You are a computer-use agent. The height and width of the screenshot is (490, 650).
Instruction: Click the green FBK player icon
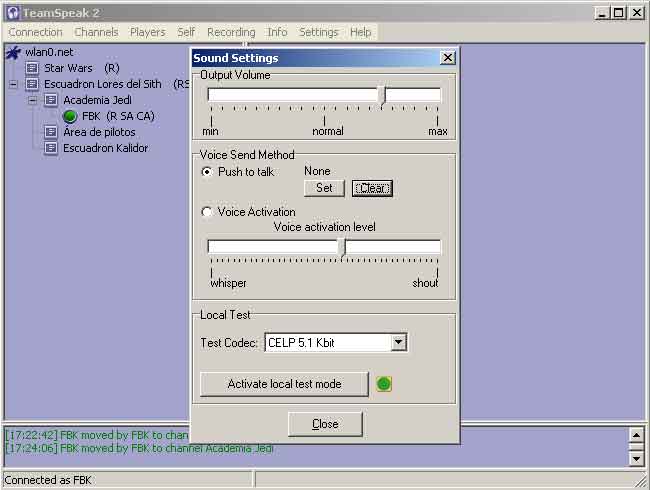click(69, 116)
